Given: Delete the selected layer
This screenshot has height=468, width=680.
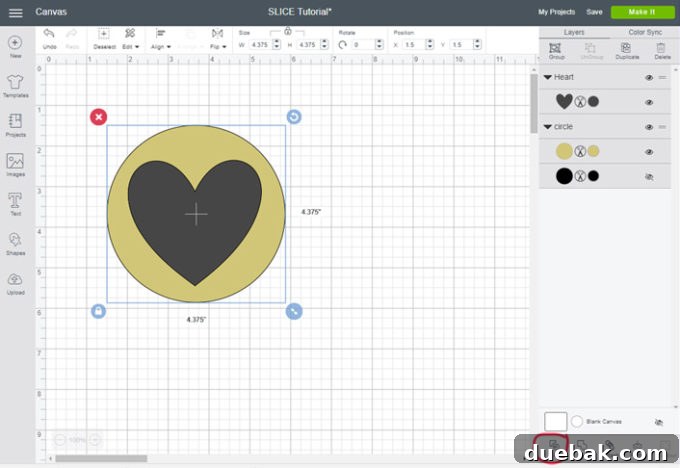Looking at the screenshot, I should (662, 51).
